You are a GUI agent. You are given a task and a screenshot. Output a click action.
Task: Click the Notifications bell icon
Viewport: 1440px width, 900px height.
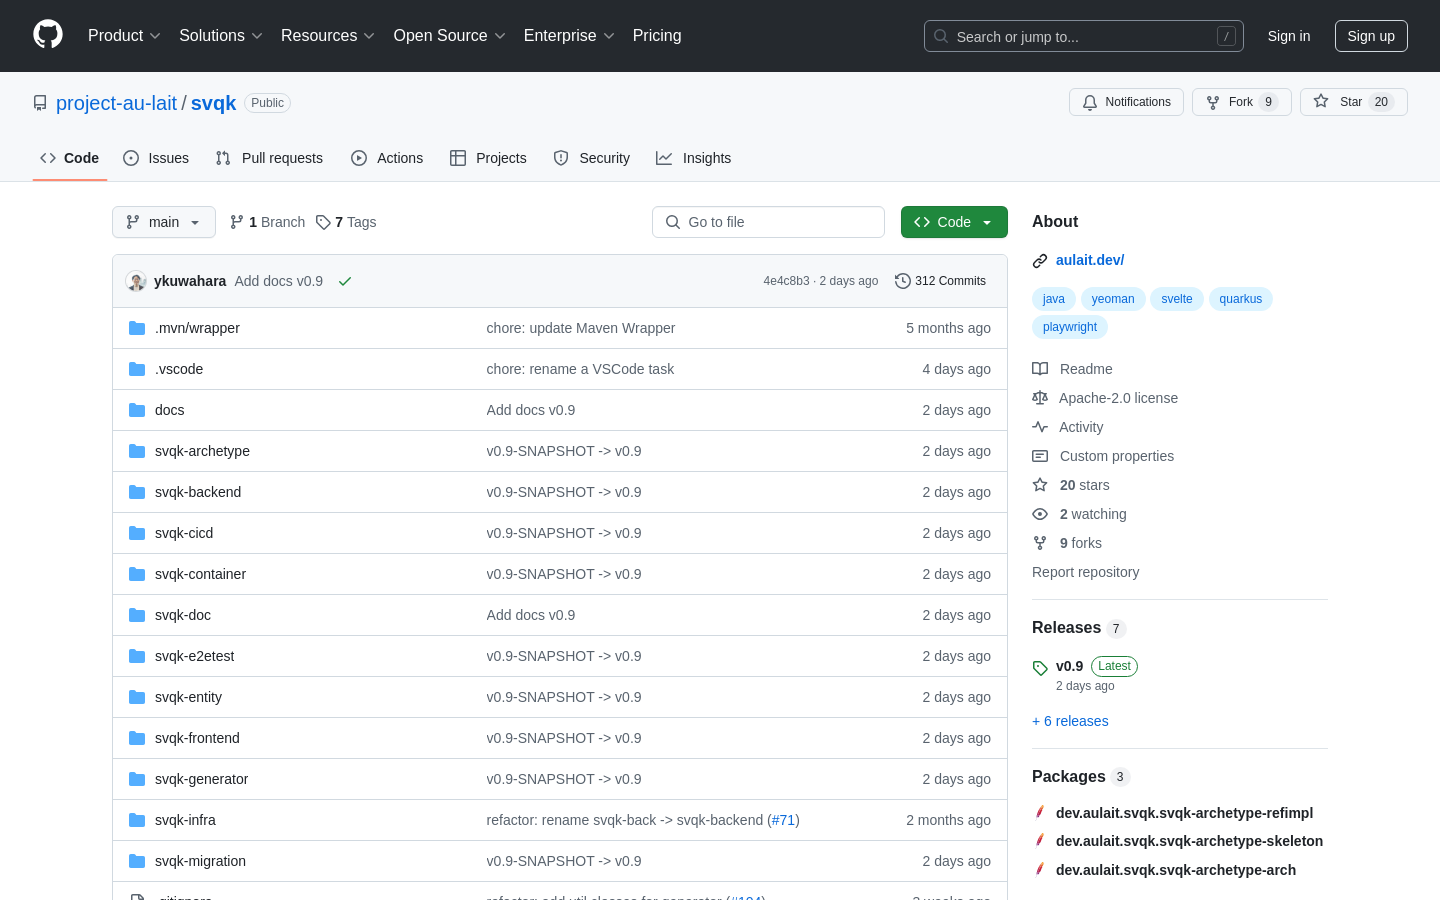(1090, 102)
